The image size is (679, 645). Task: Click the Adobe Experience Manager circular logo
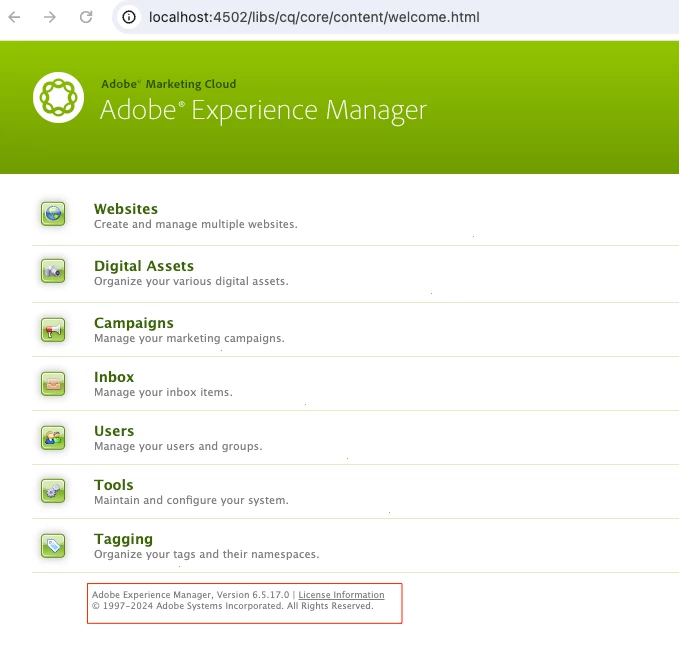coord(58,97)
